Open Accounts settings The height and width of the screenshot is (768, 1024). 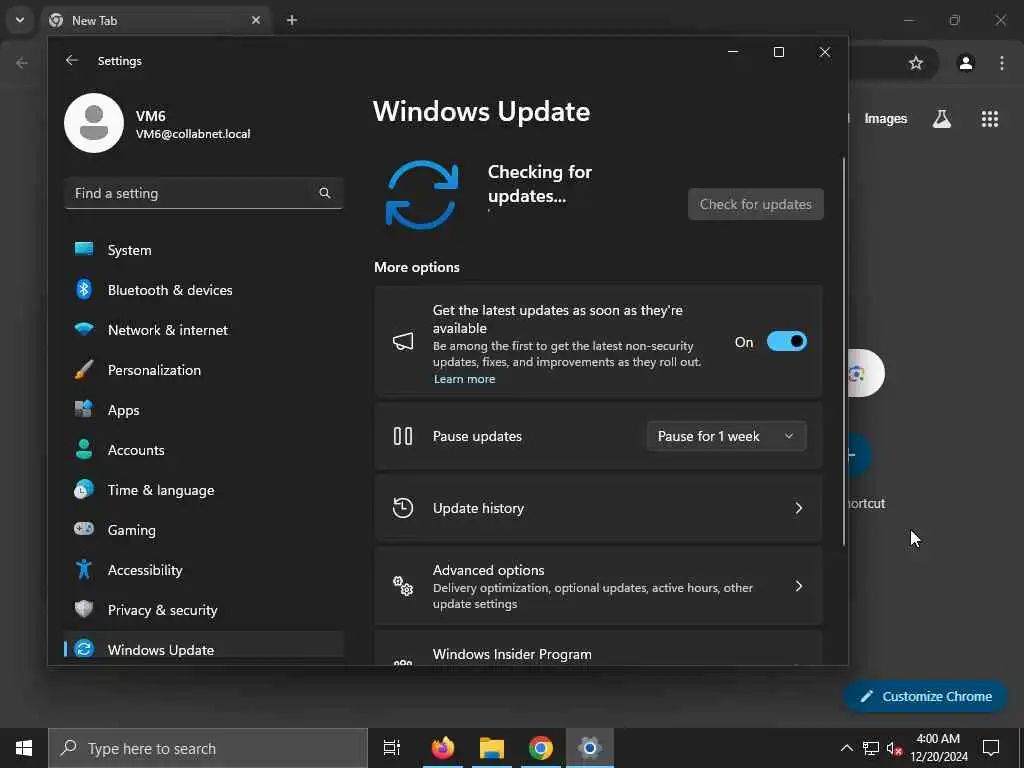[204, 450]
